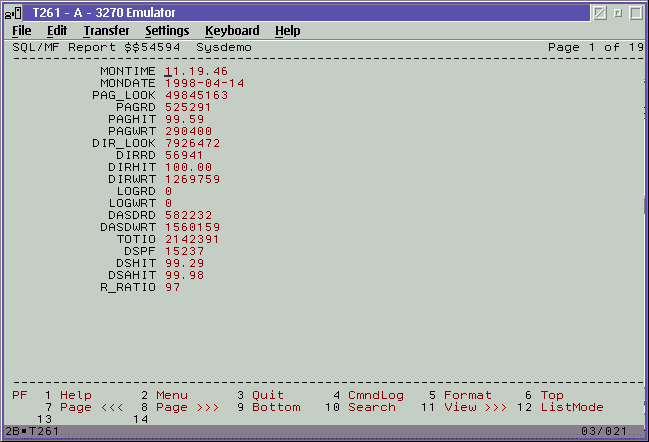Restore the emulator window size

pyautogui.click(x=618, y=13)
